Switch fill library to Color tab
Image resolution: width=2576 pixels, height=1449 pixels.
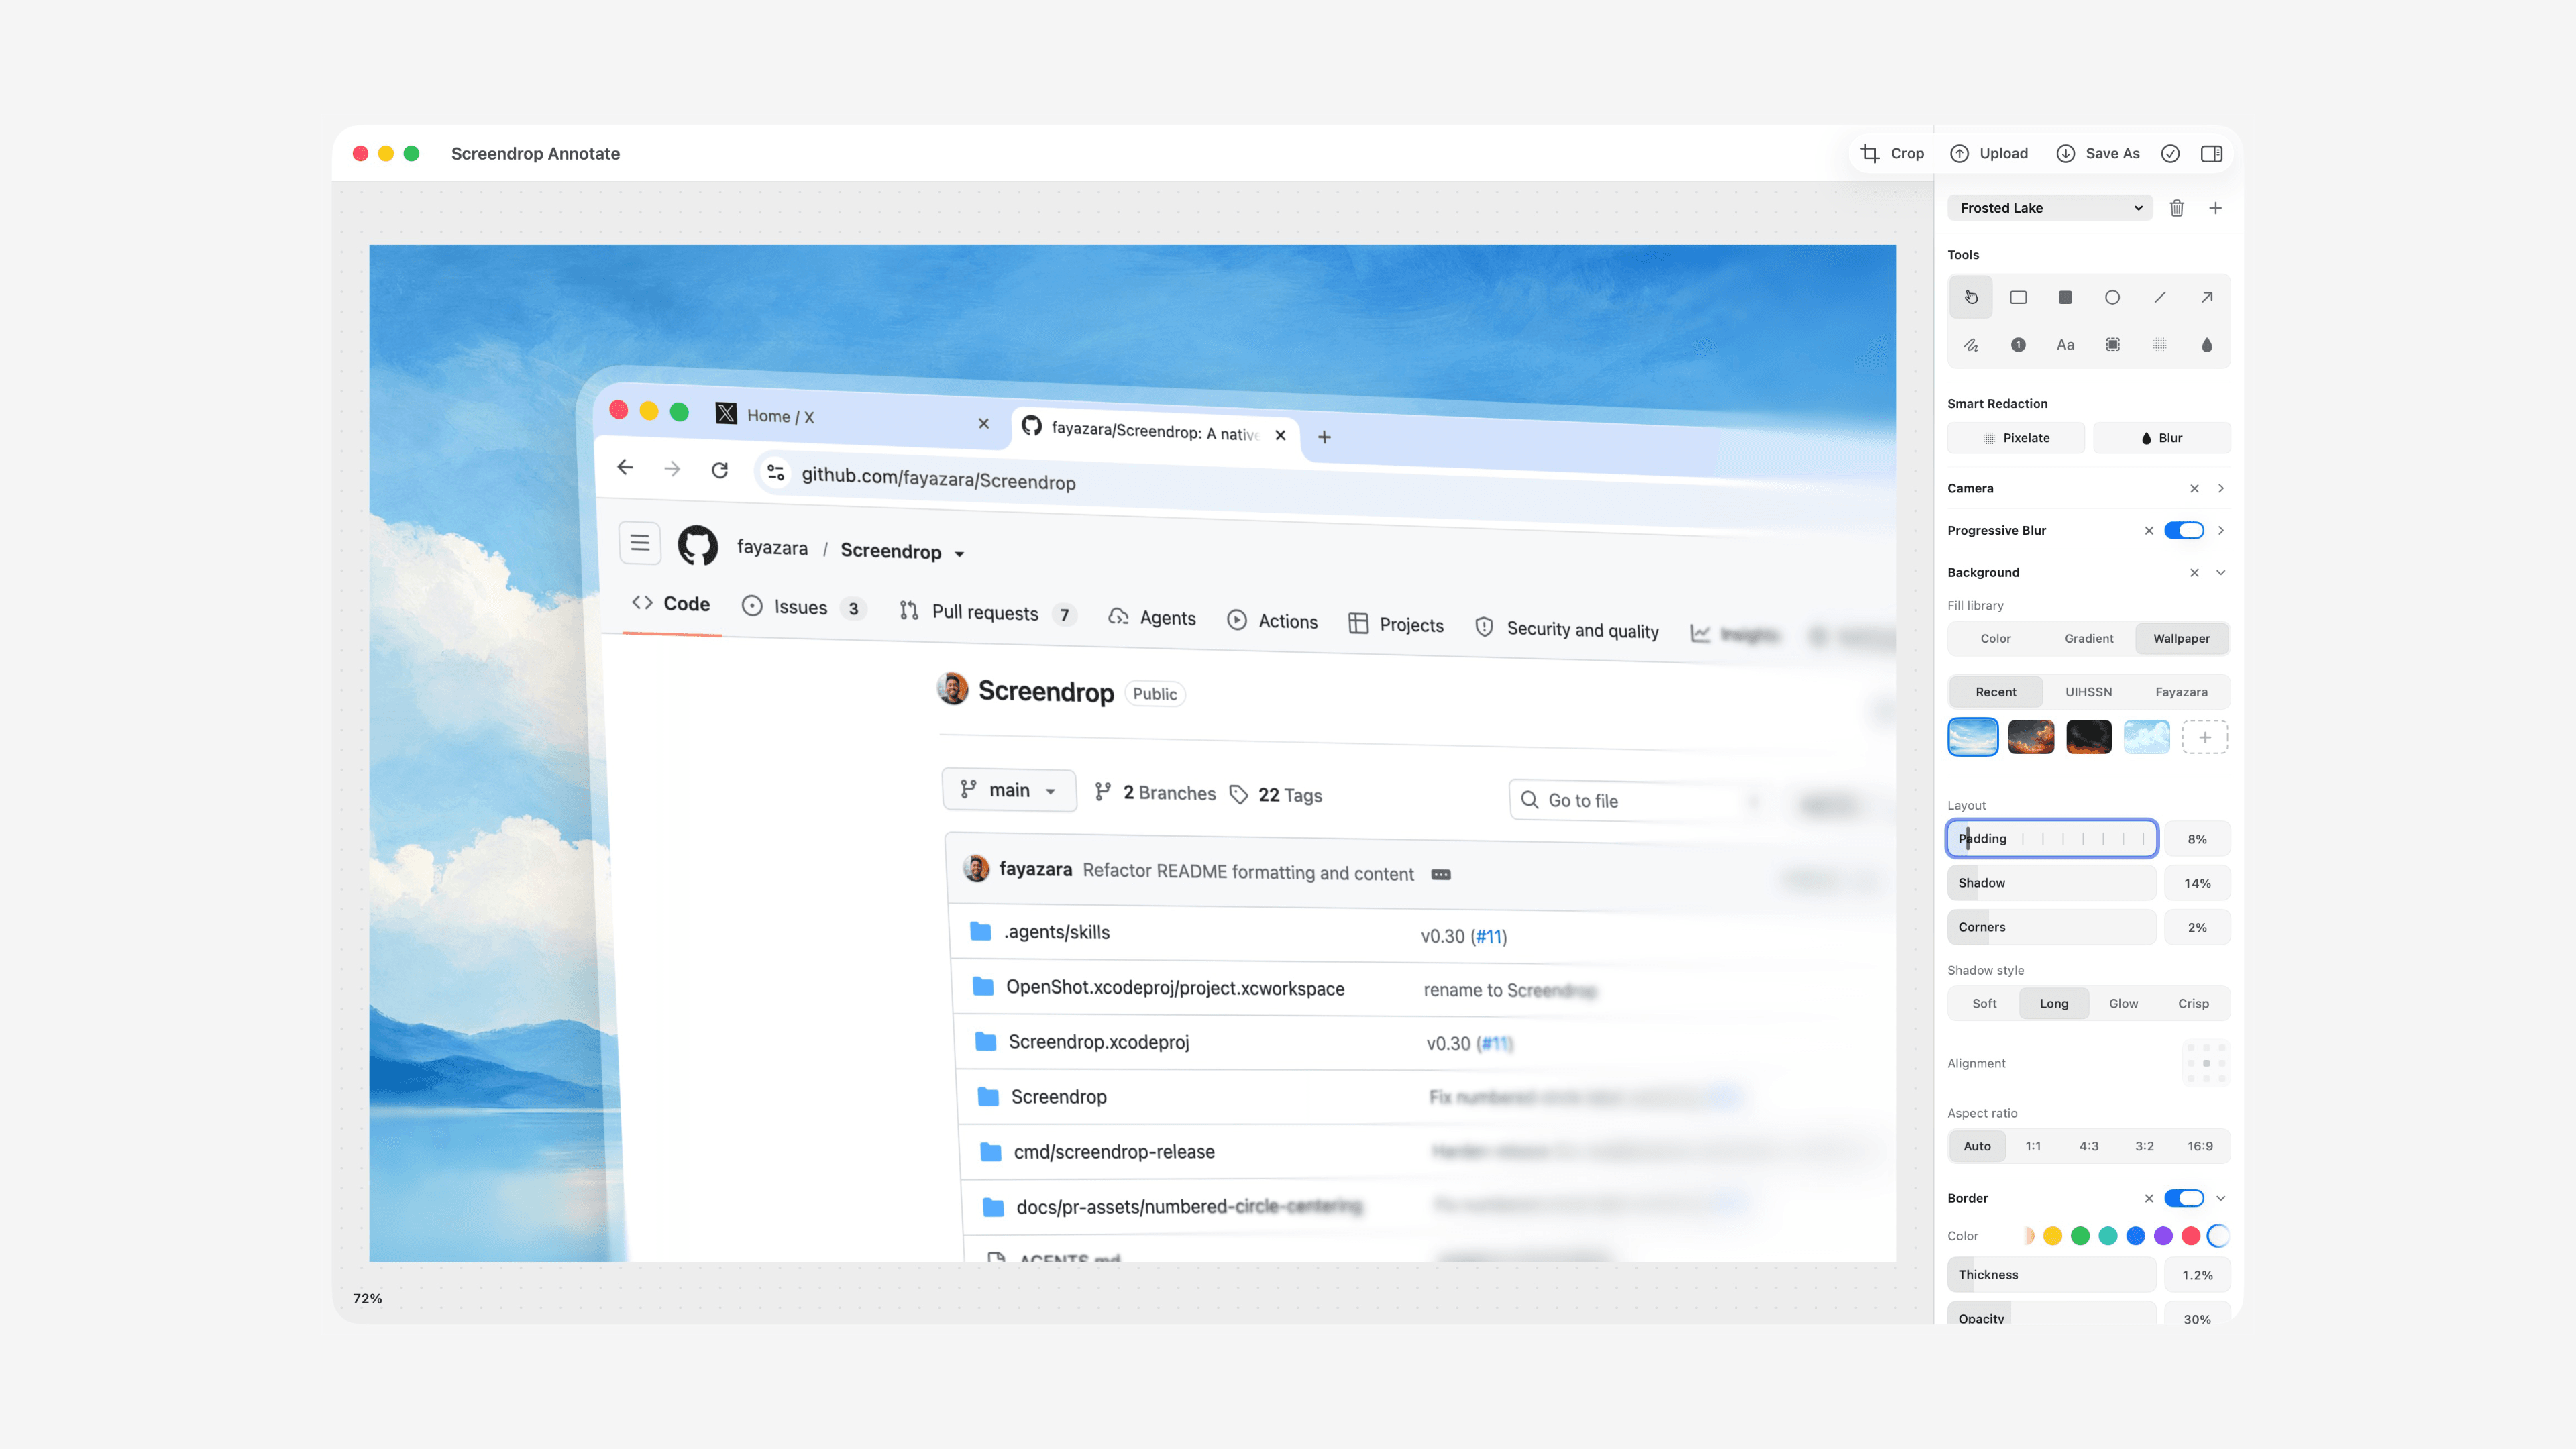coord(1996,638)
